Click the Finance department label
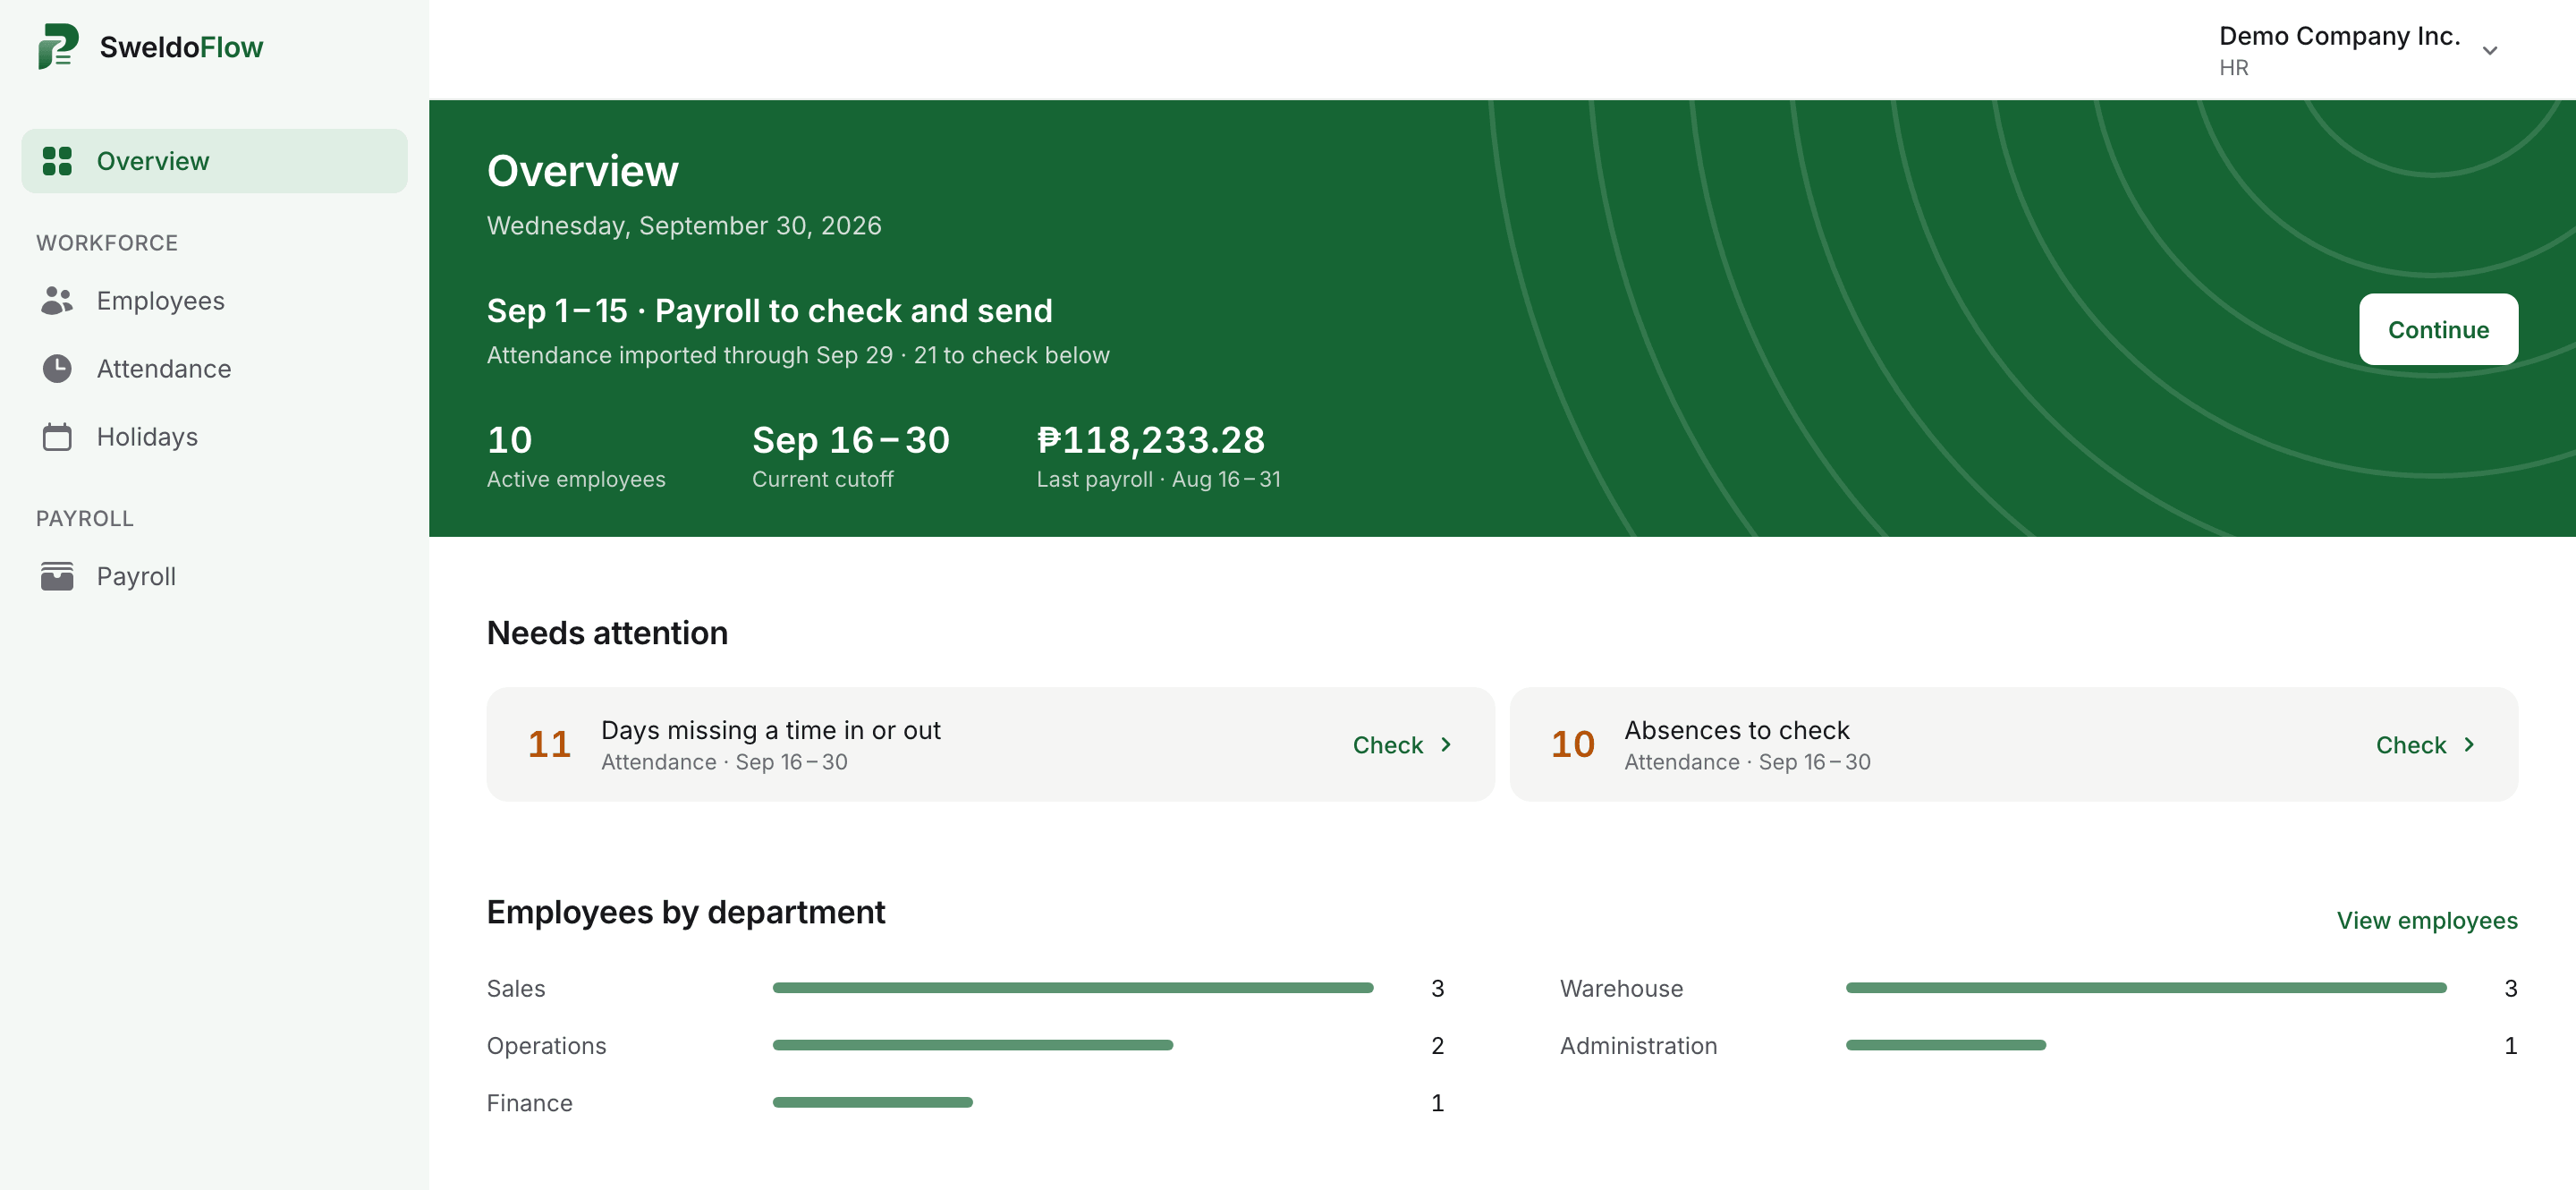The width and height of the screenshot is (2576, 1190). coord(529,1102)
